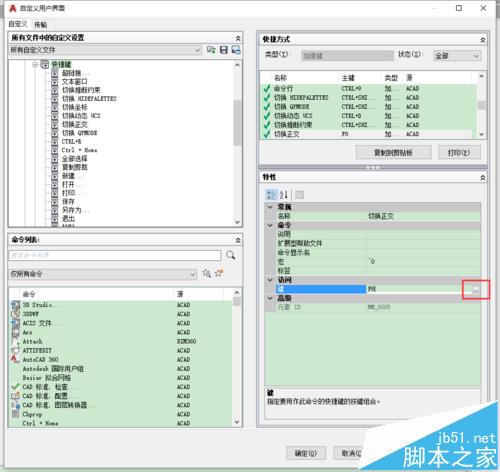Select the 文本窗口 shortcut in the tree
The width and height of the screenshot is (500, 472).
(74, 82)
